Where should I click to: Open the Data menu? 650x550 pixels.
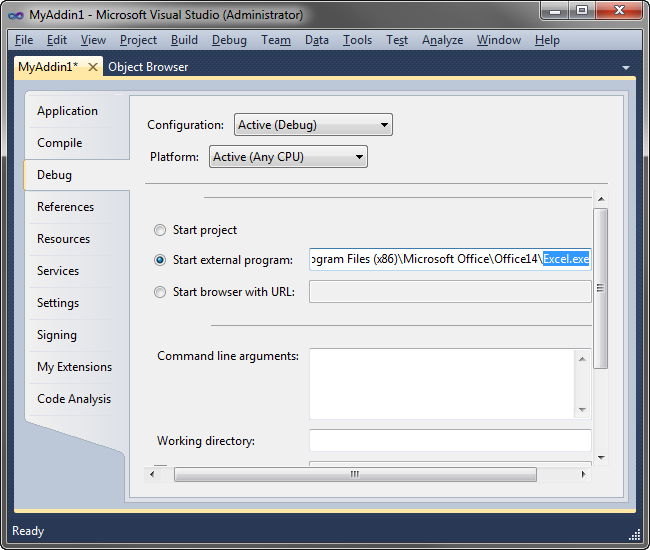tap(317, 40)
